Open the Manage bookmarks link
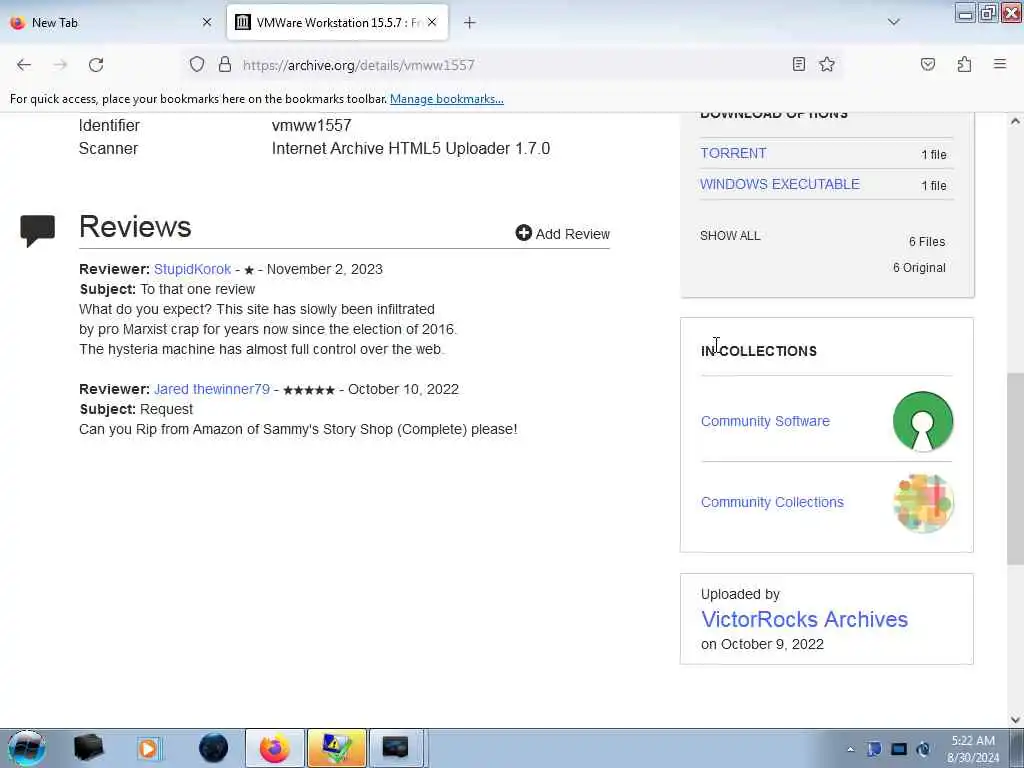The height and width of the screenshot is (768, 1024). coord(447,99)
